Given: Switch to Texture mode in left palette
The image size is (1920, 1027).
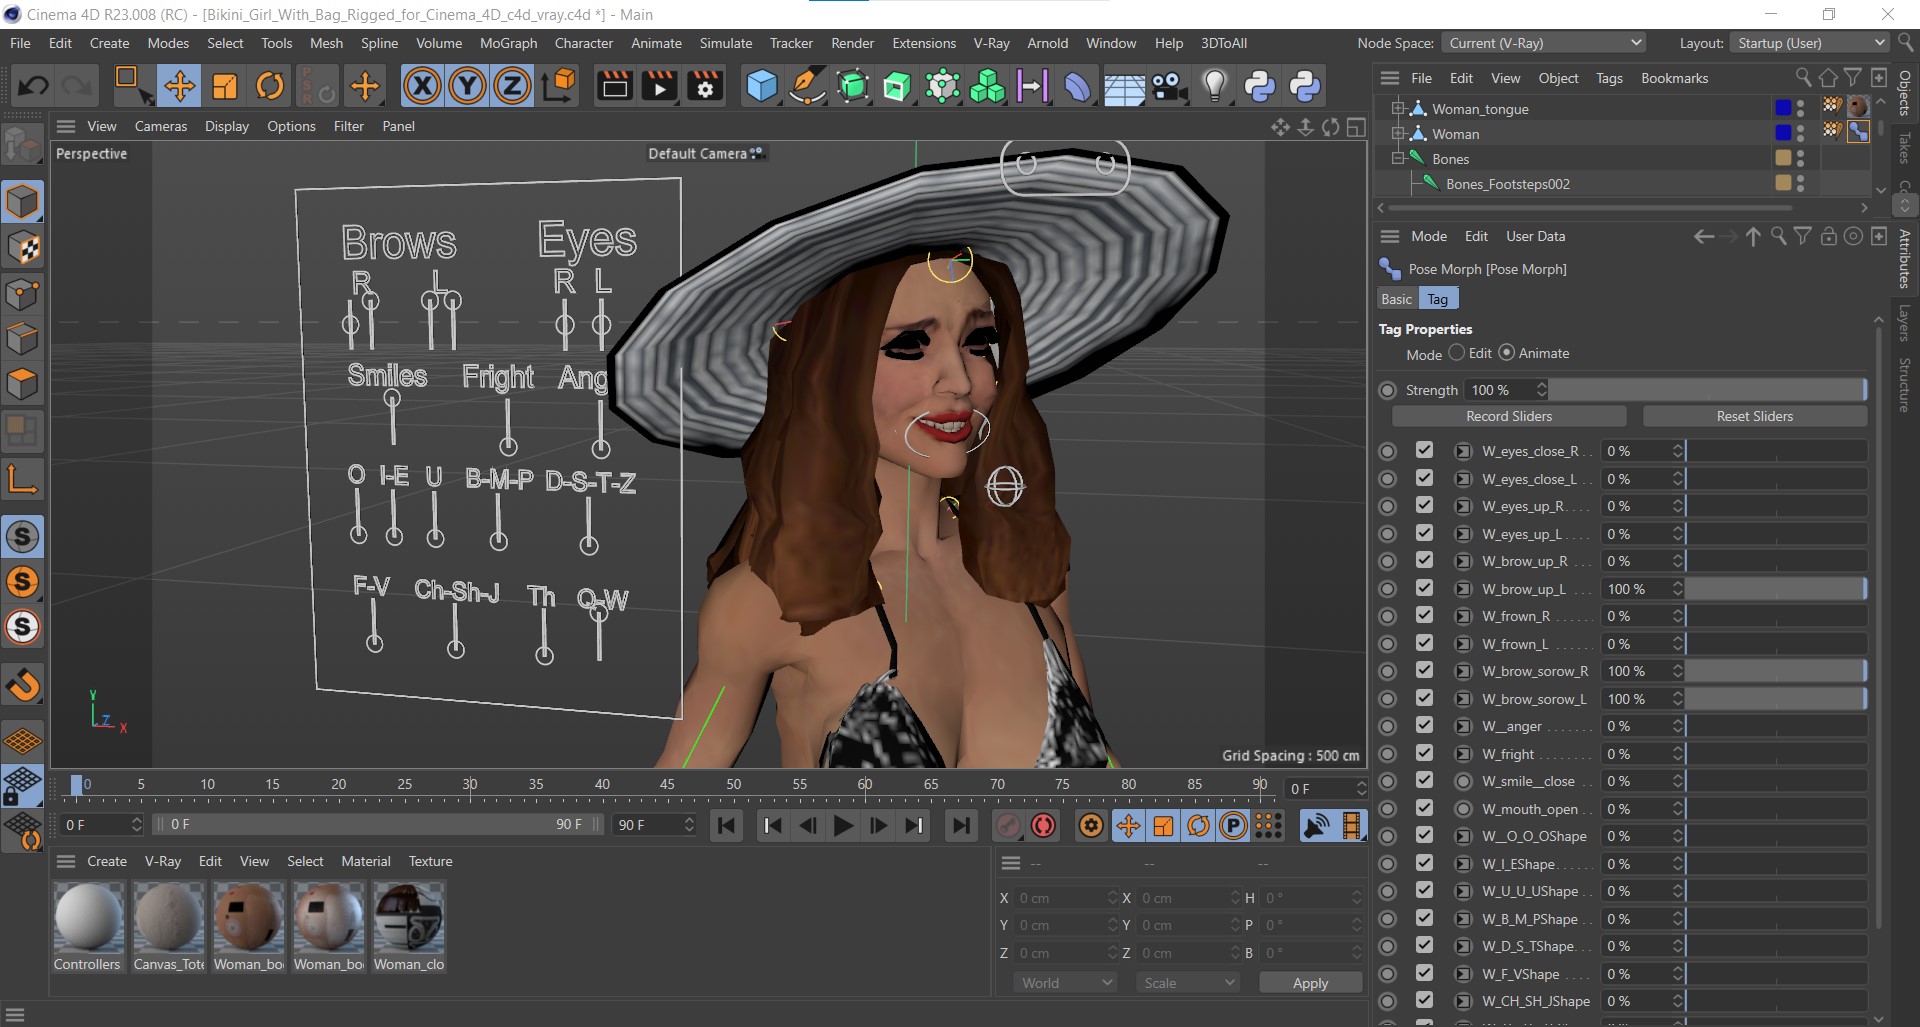Looking at the screenshot, I should point(22,247).
